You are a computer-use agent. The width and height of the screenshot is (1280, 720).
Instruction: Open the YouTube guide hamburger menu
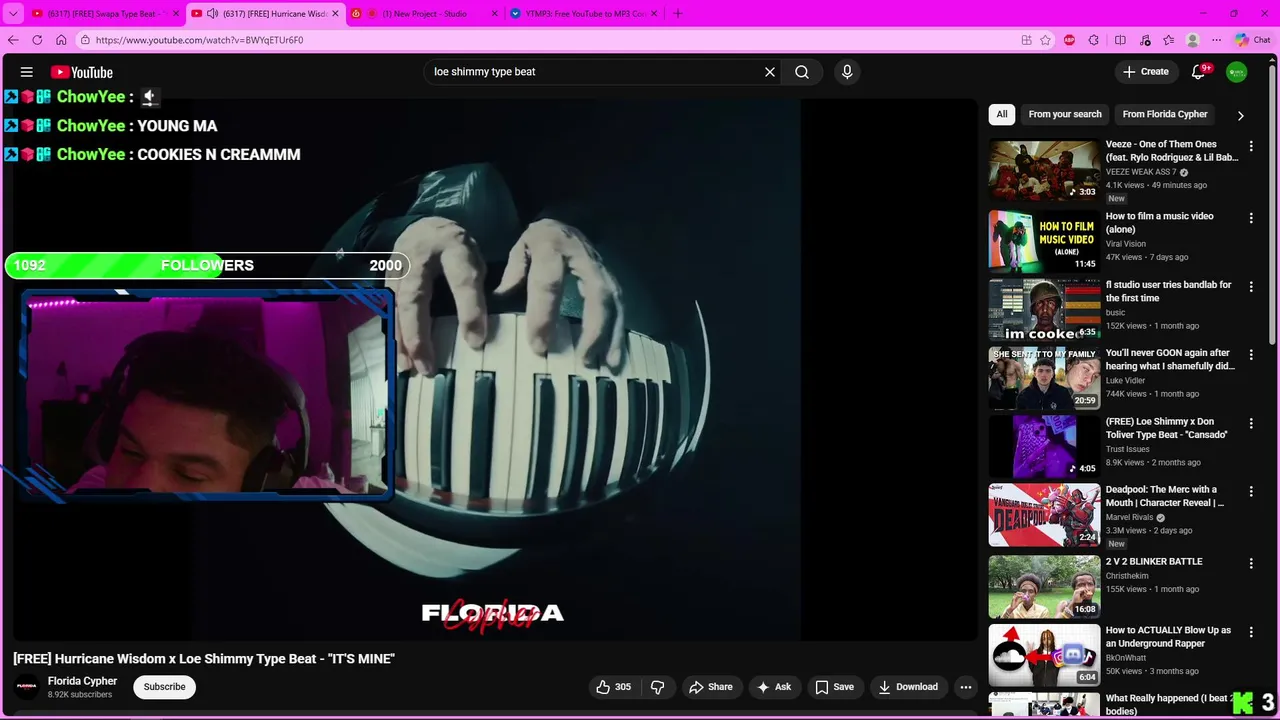pyautogui.click(x=27, y=72)
